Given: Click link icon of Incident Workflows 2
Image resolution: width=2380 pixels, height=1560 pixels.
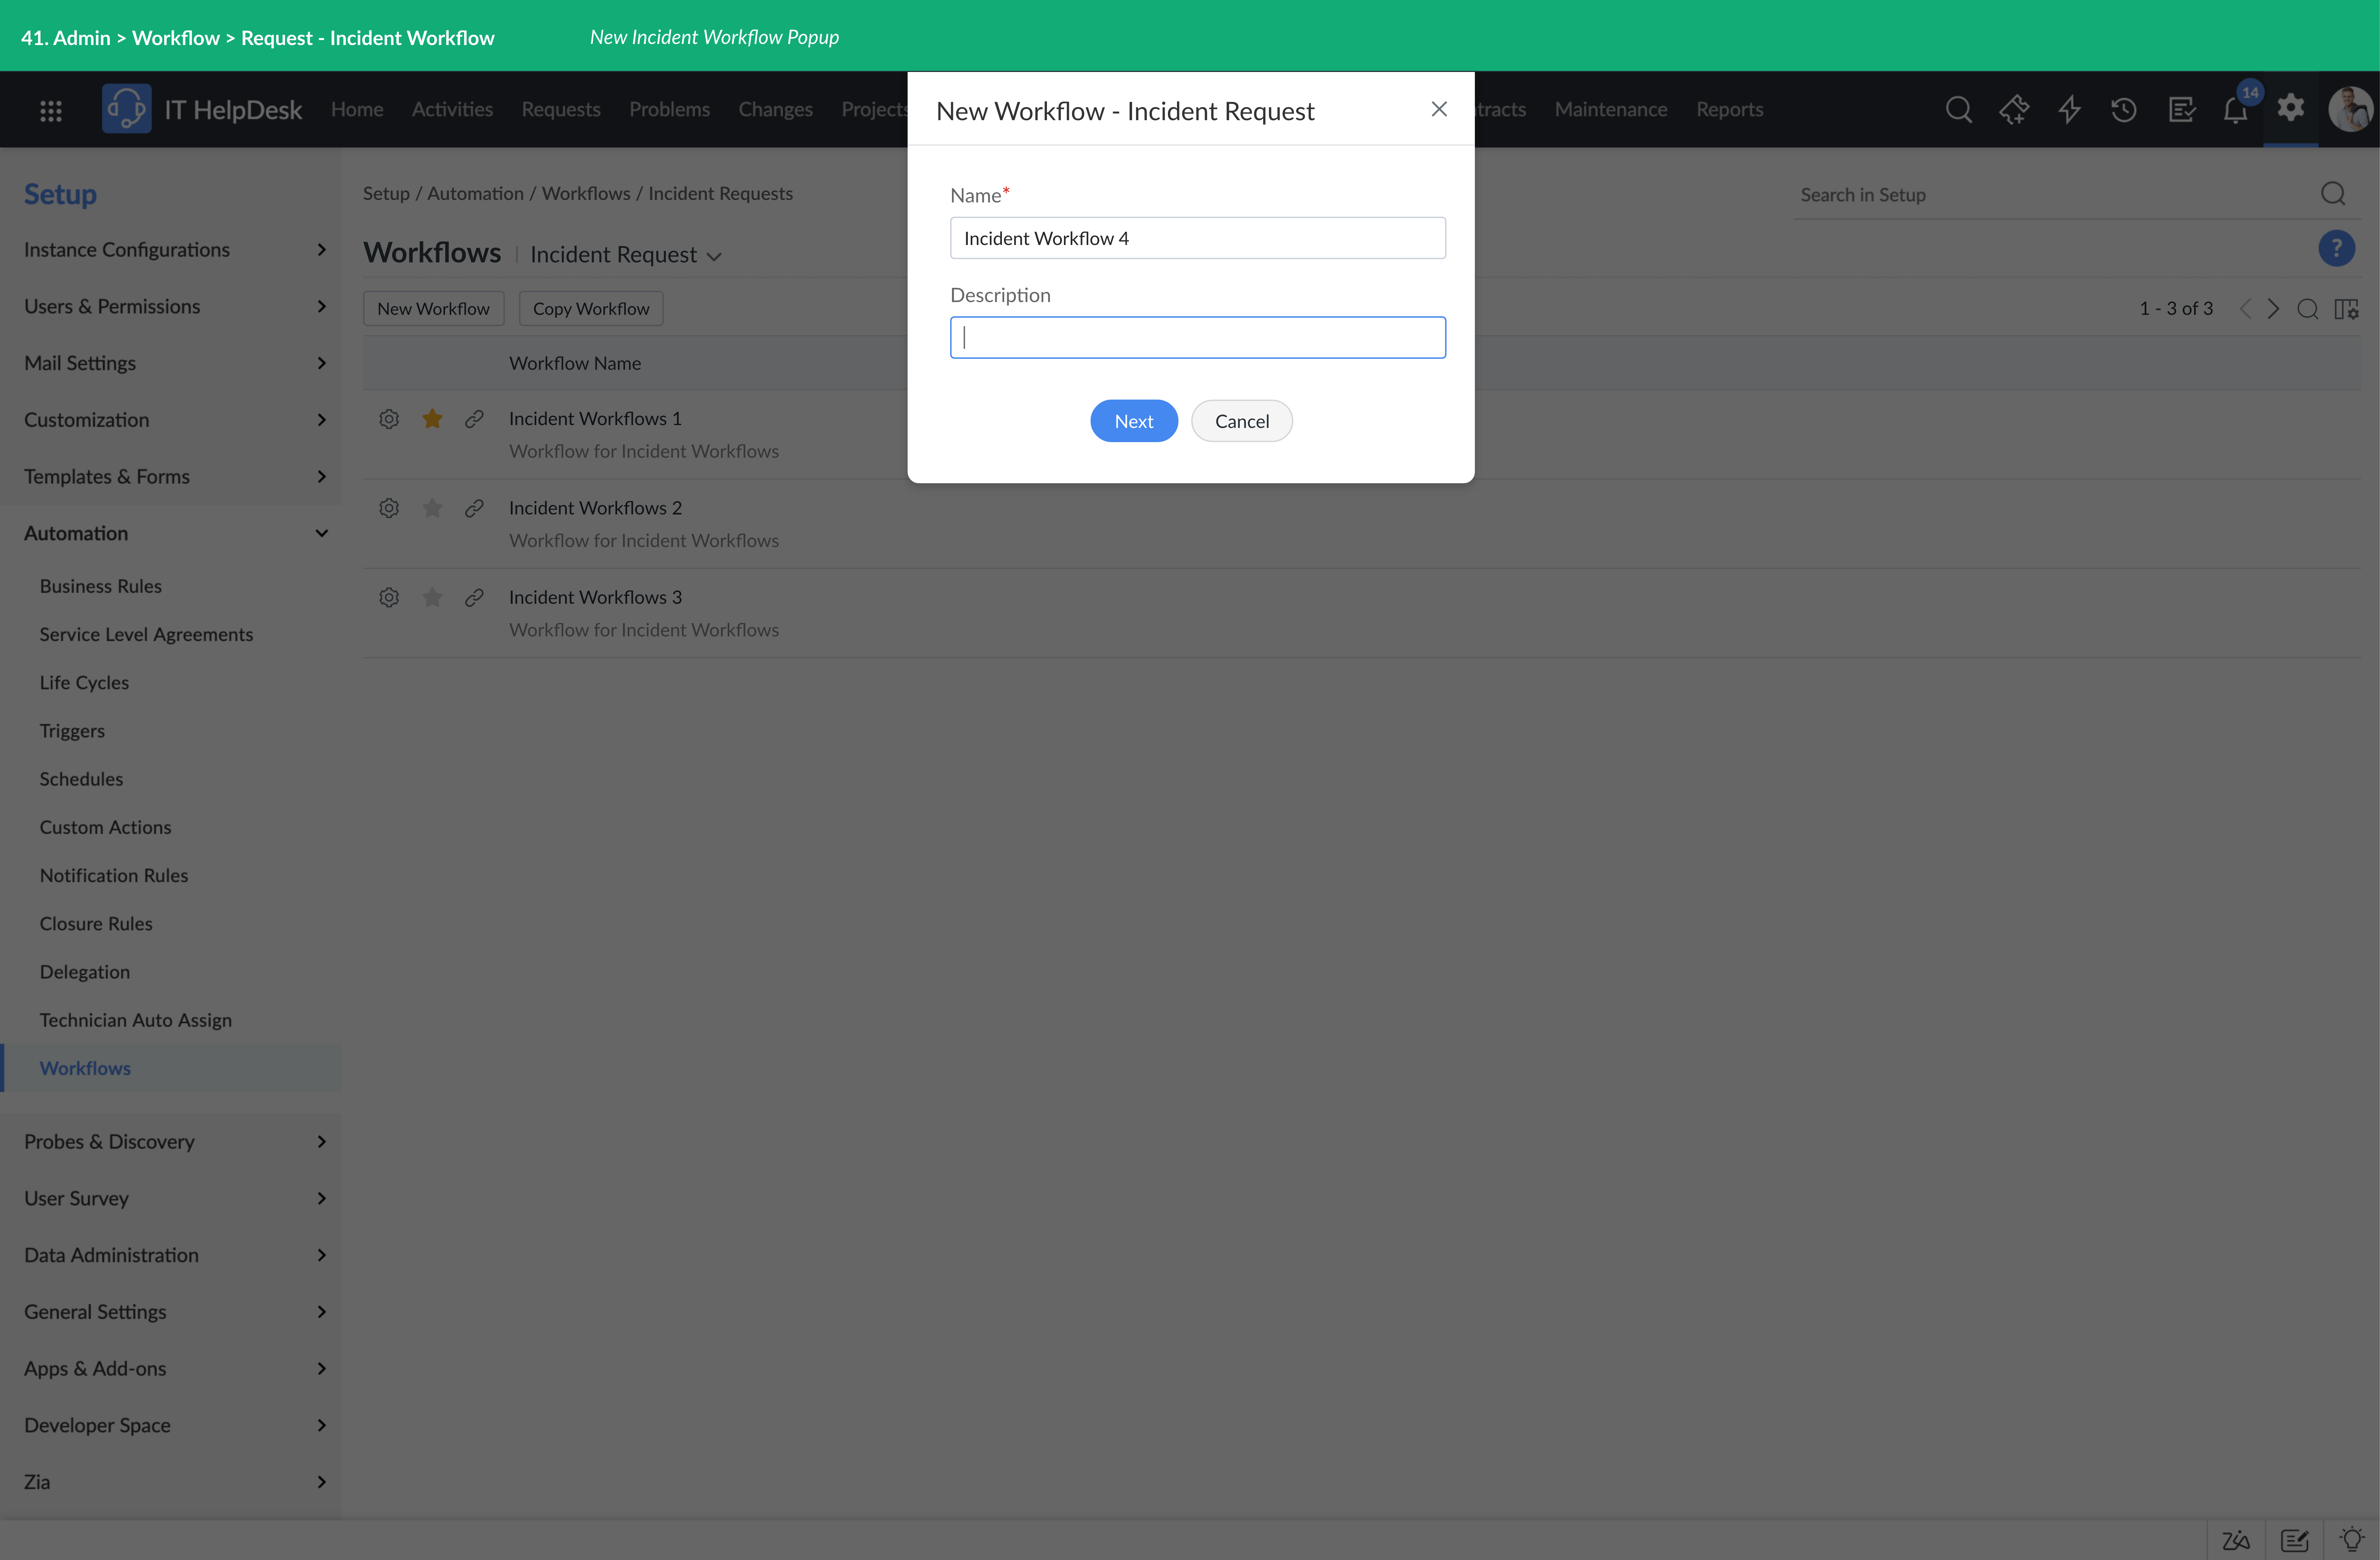Looking at the screenshot, I should coord(474,508).
